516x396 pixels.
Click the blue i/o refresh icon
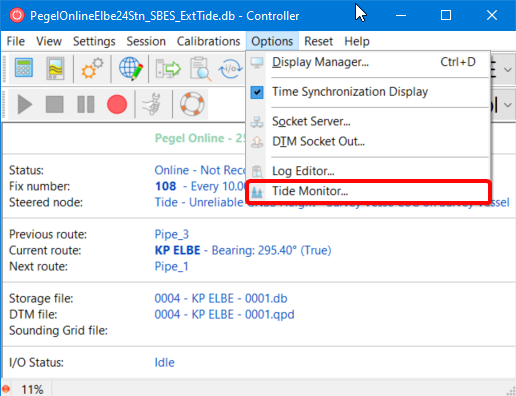point(230,69)
